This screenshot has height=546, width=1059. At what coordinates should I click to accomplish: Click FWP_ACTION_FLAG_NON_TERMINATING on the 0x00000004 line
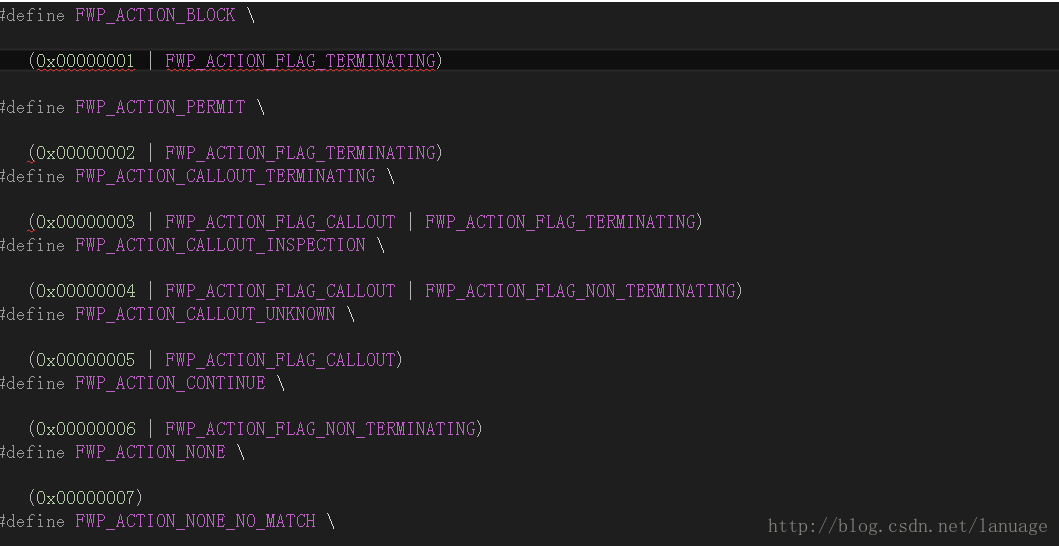580,291
